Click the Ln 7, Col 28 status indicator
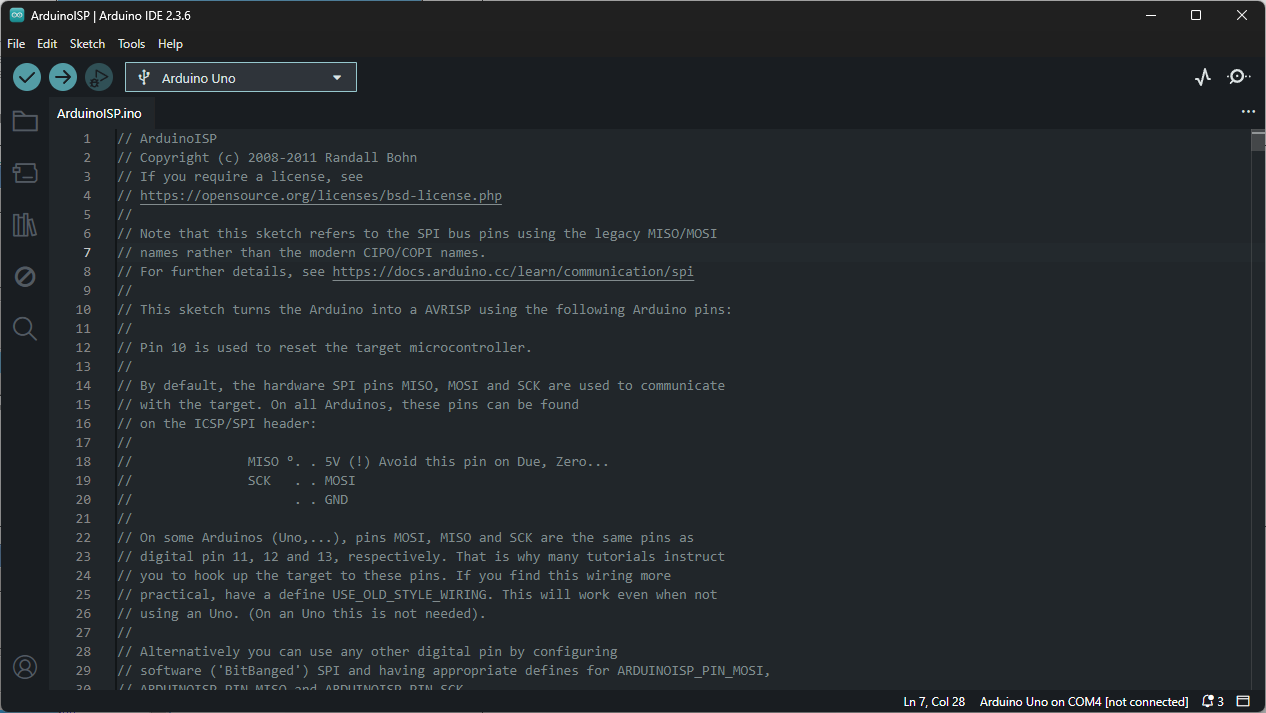This screenshot has width=1266, height=713. pos(933,701)
